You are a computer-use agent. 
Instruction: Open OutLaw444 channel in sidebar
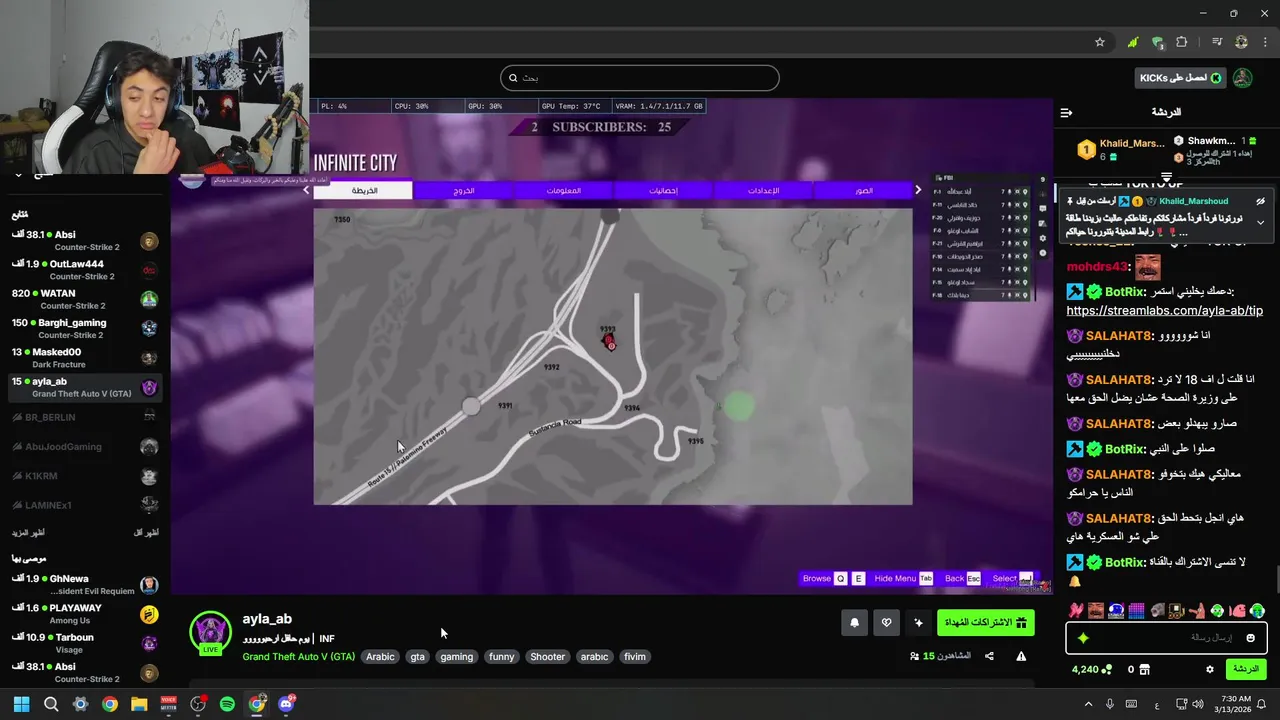point(85,270)
